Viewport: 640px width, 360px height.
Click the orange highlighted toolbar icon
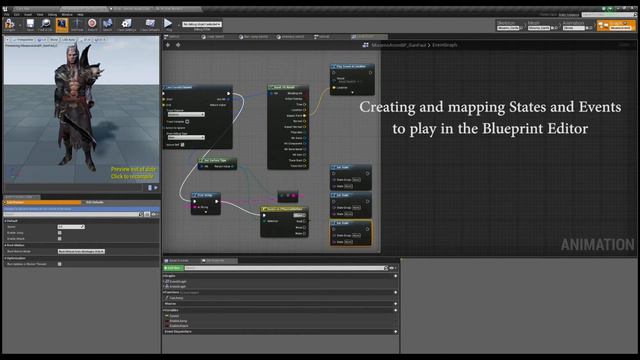(x=62, y=24)
